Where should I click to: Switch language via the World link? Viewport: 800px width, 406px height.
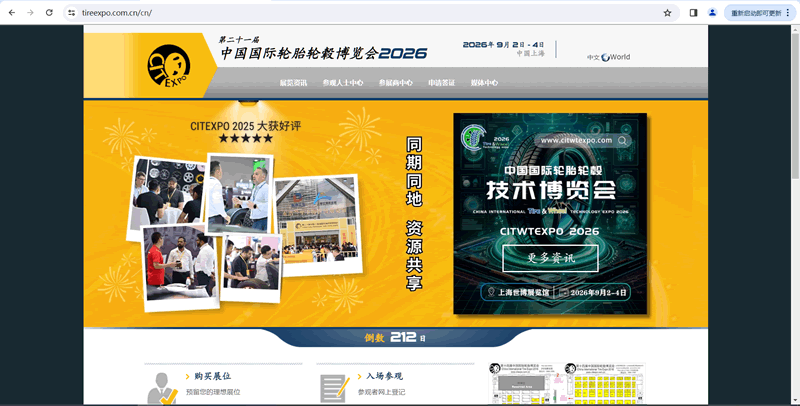(621, 57)
